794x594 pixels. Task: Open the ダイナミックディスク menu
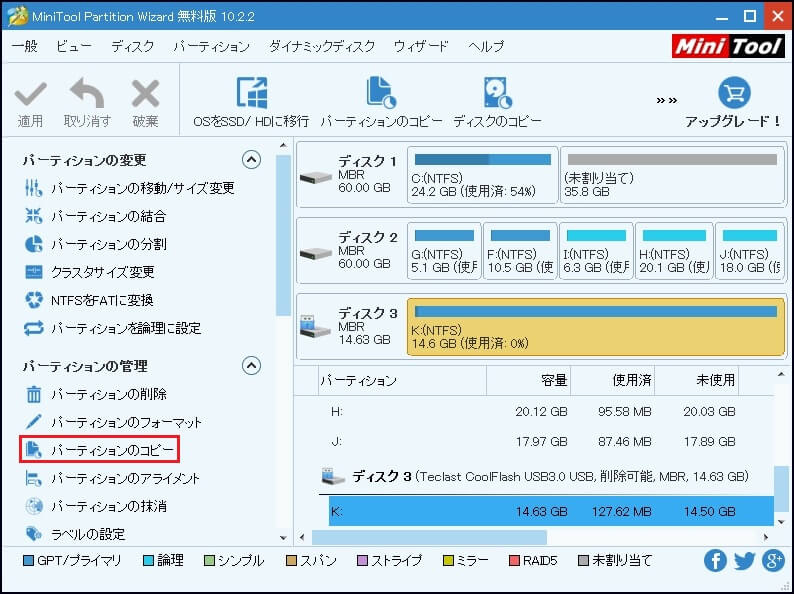click(322, 46)
